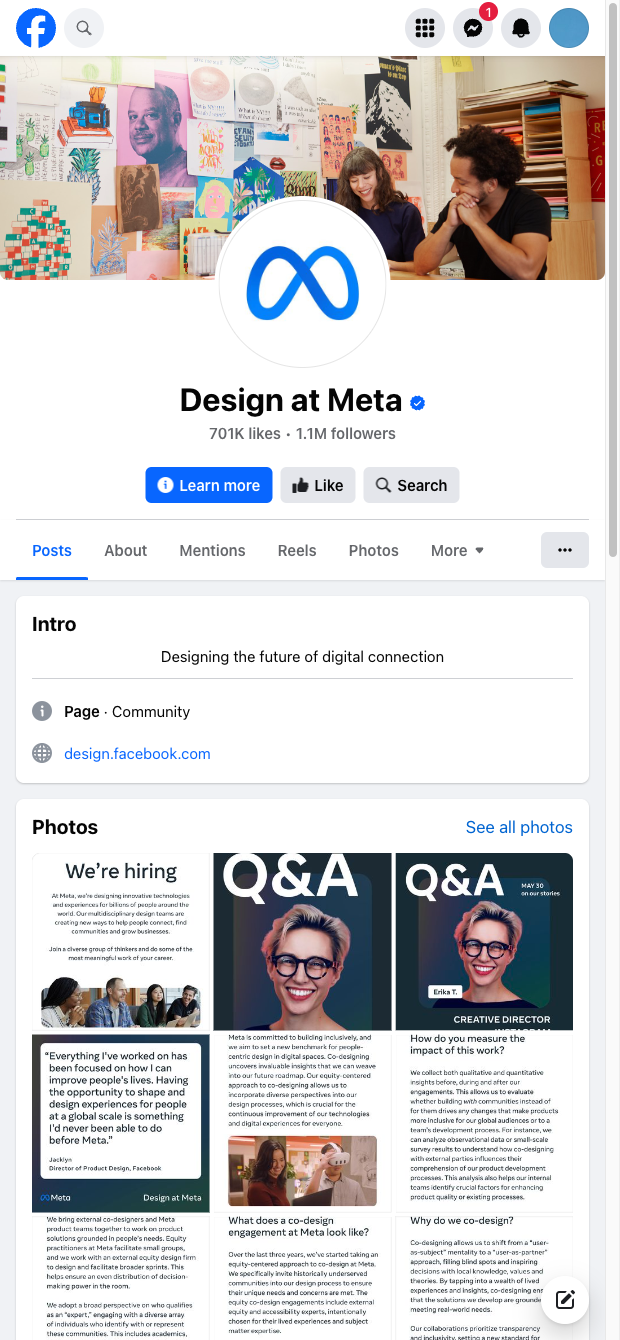This screenshot has height=1340, width=620.
Task: Open the More tab dropdown
Action: tap(456, 550)
